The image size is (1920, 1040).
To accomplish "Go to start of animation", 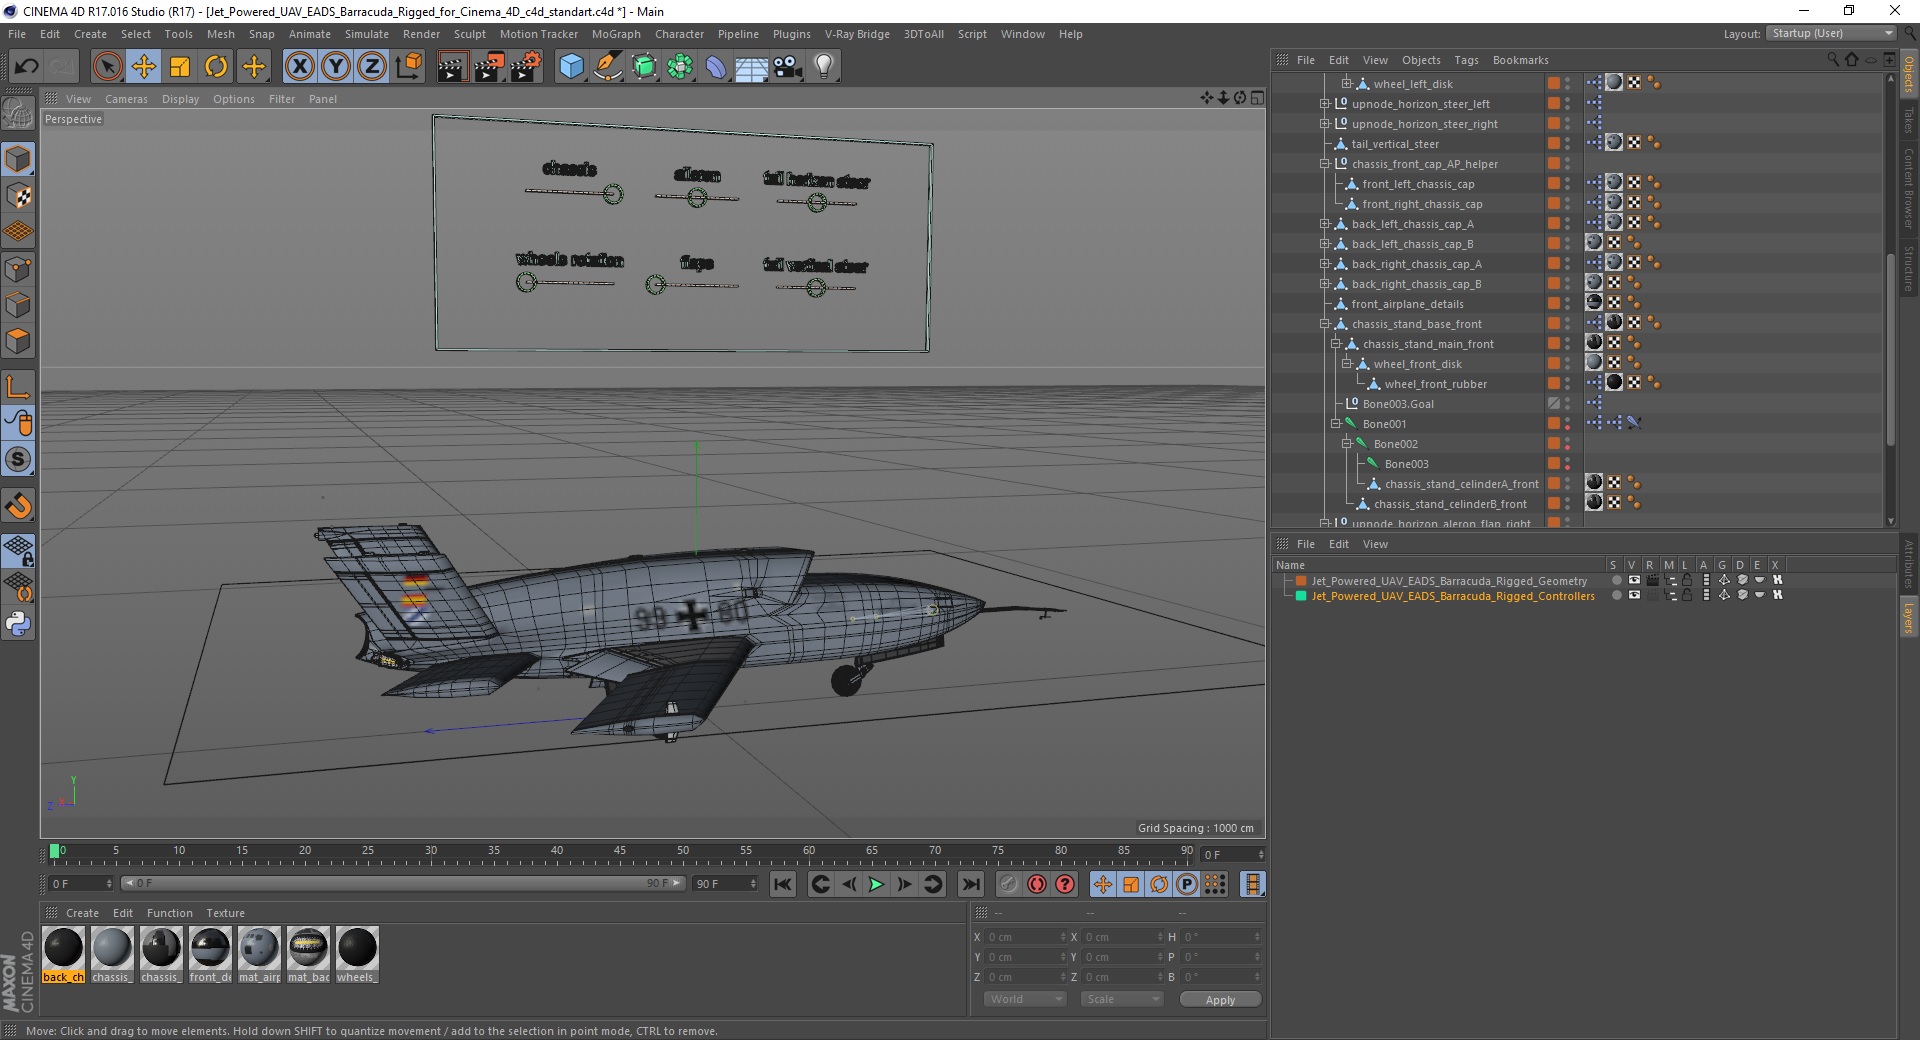I will click(783, 884).
